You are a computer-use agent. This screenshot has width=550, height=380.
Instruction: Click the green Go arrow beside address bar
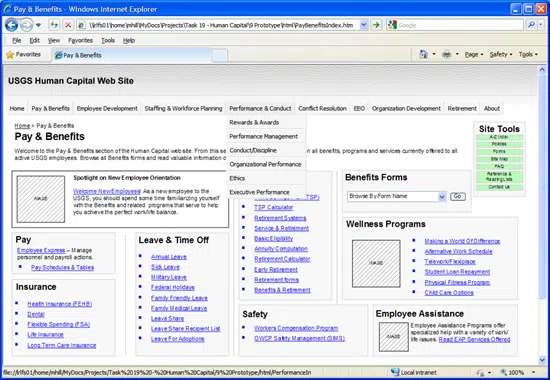click(376, 25)
